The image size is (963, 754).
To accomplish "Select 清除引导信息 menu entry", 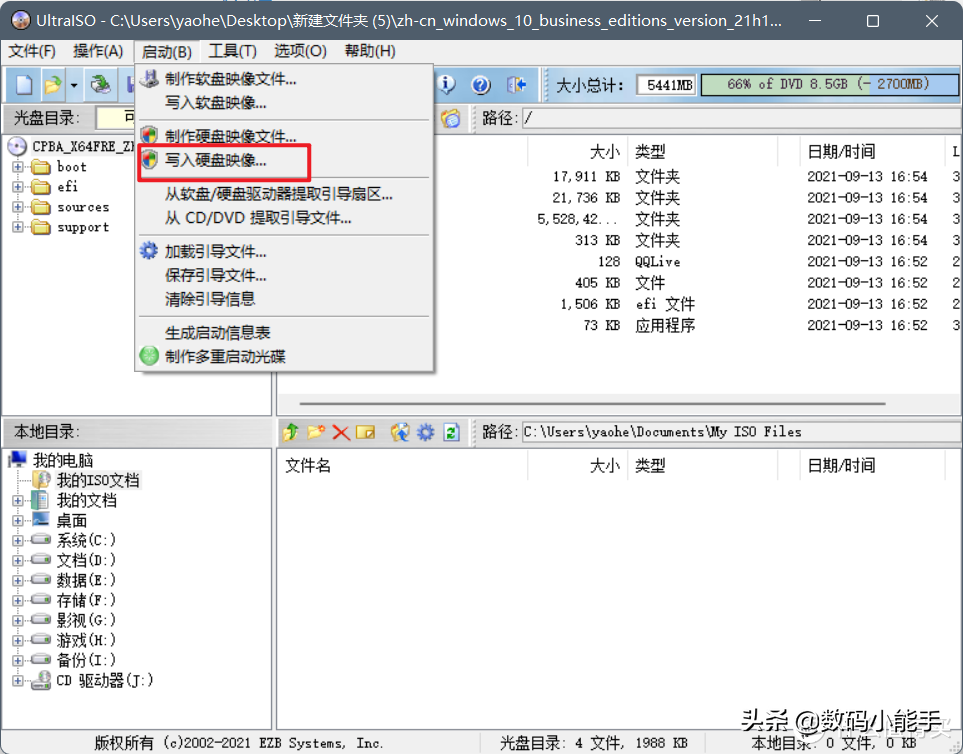I will 284,299.
